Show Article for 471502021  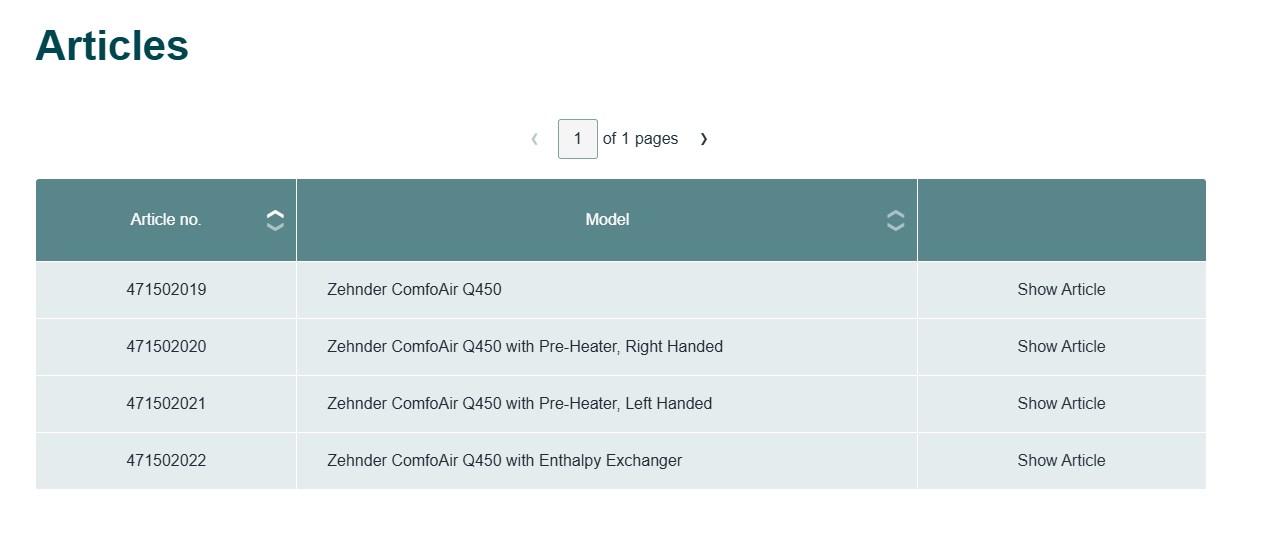click(x=1061, y=404)
